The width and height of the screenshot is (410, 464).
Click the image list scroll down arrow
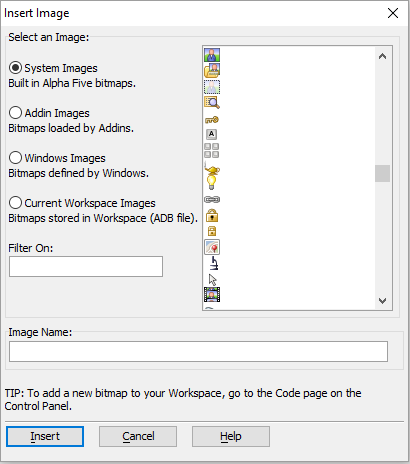click(382, 300)
